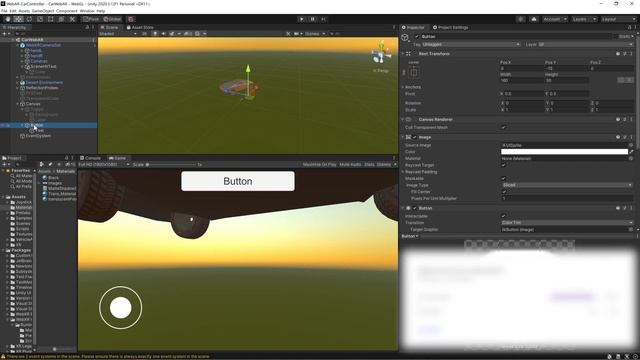Open the Layers dropdown
The image size is (640, 360).
(x=584, y=19)
